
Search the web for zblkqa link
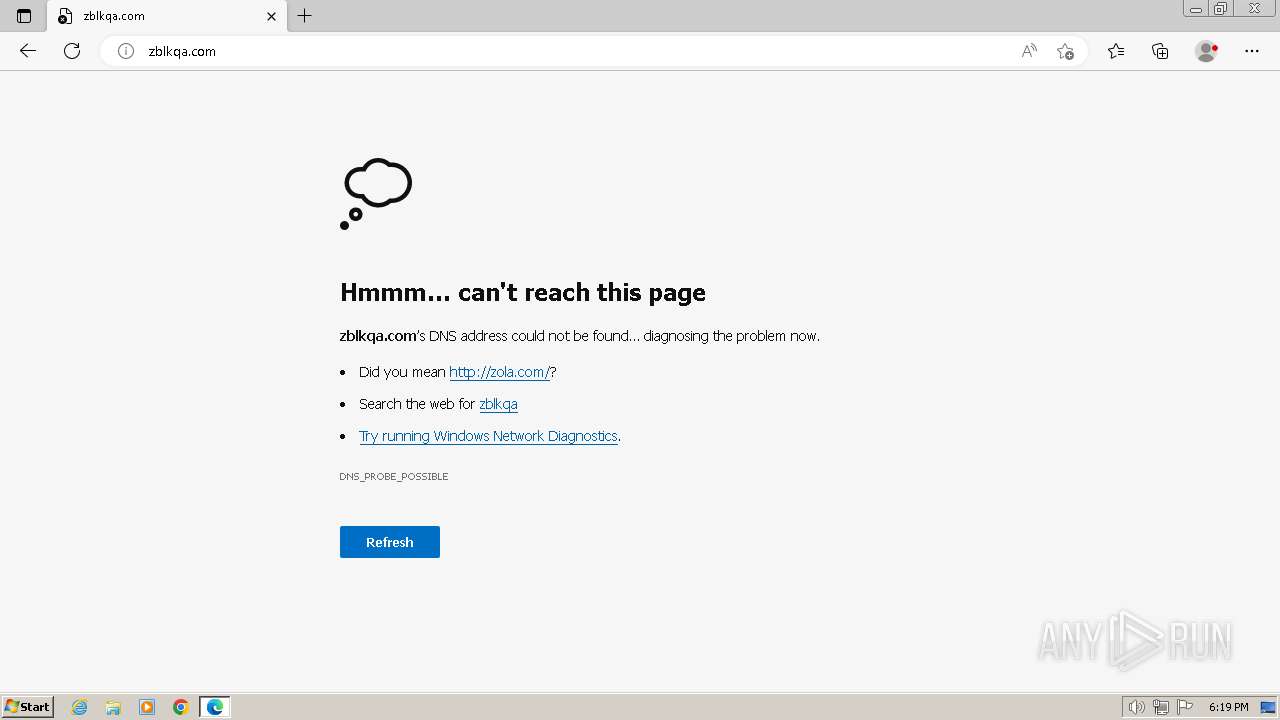[x=498, y=404]
